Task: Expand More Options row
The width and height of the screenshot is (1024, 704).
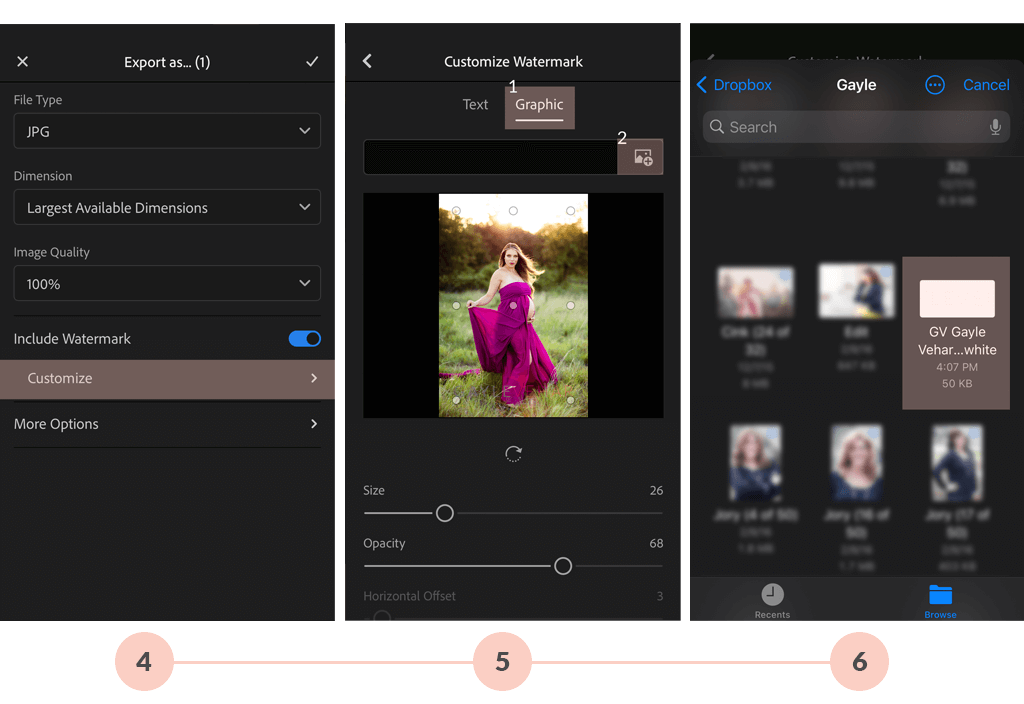Action: [167, 424]
